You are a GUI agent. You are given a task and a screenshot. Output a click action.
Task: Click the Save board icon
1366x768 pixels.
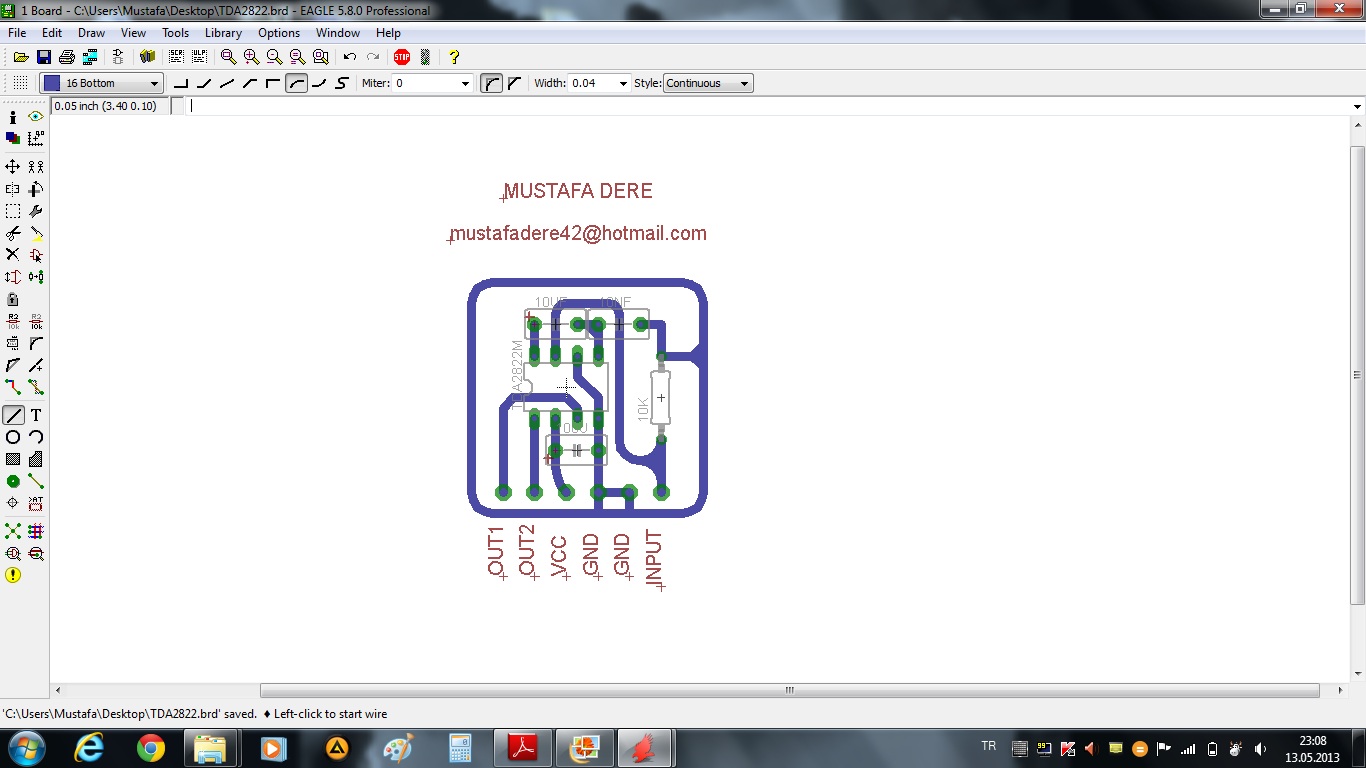pyautogui.click(x=43, y=57)
